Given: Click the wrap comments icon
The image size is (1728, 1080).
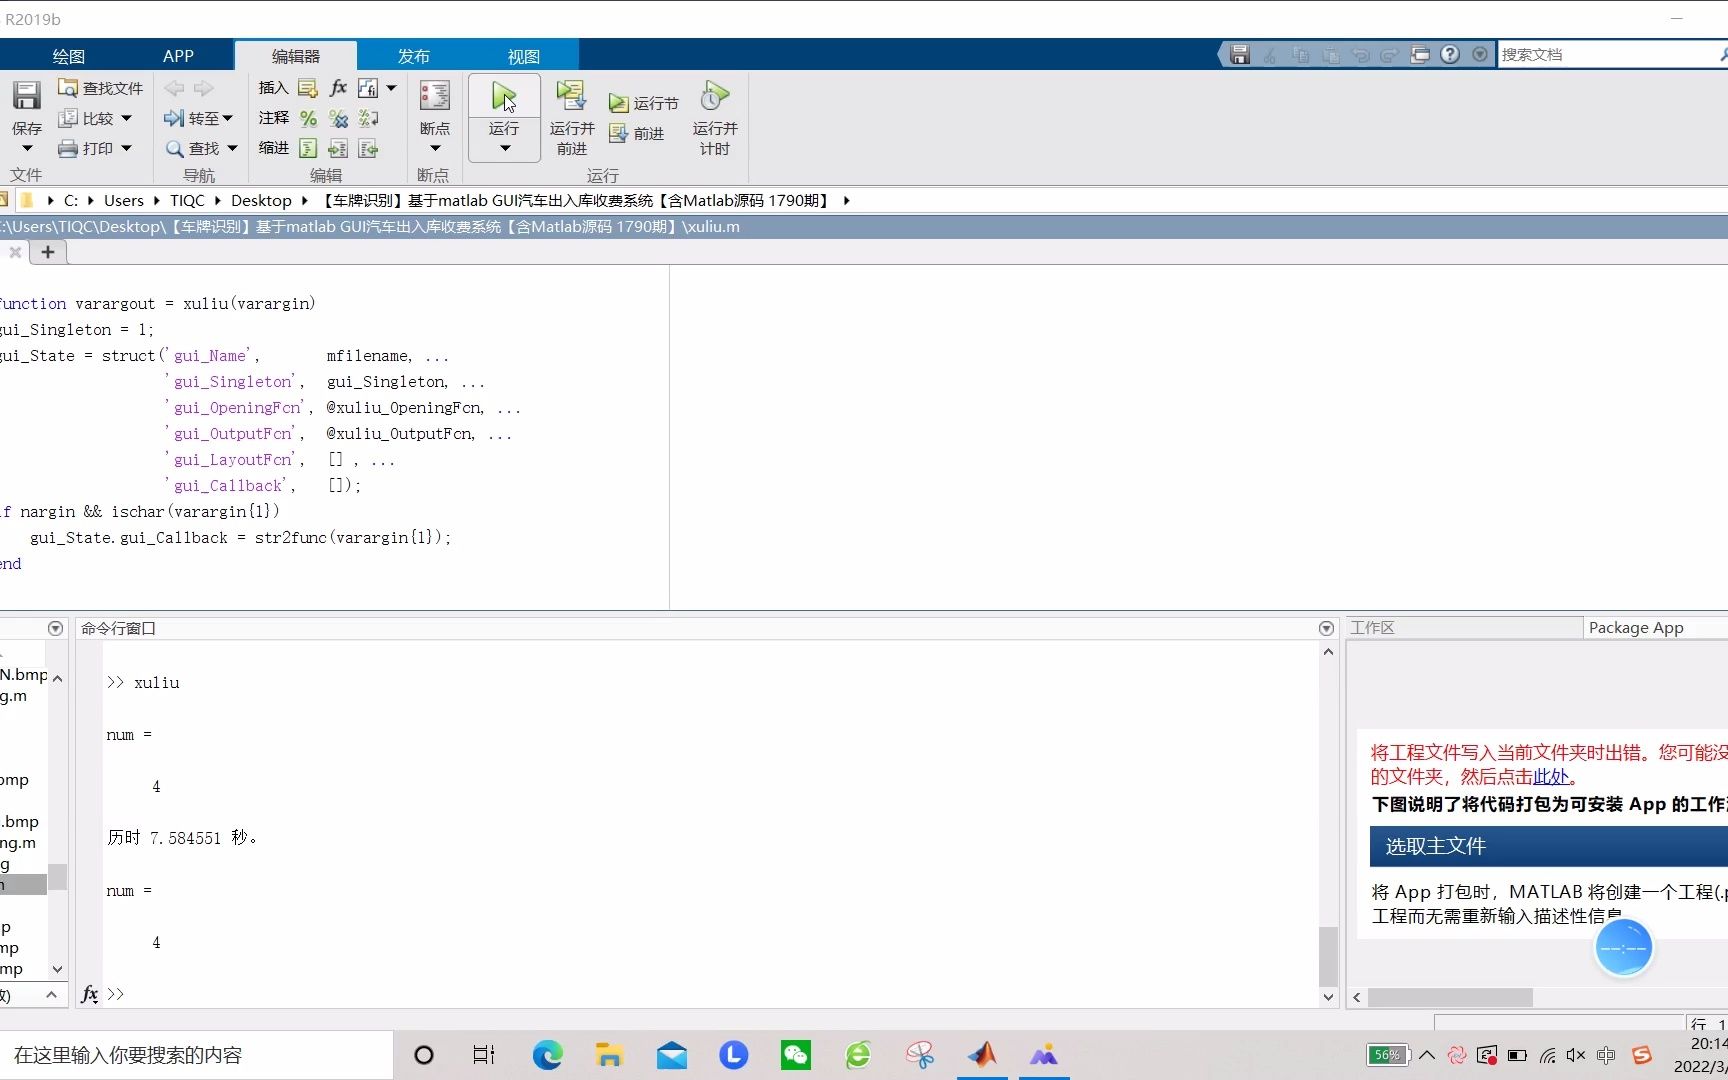Looking at the screenshot, I should (368, 118).
